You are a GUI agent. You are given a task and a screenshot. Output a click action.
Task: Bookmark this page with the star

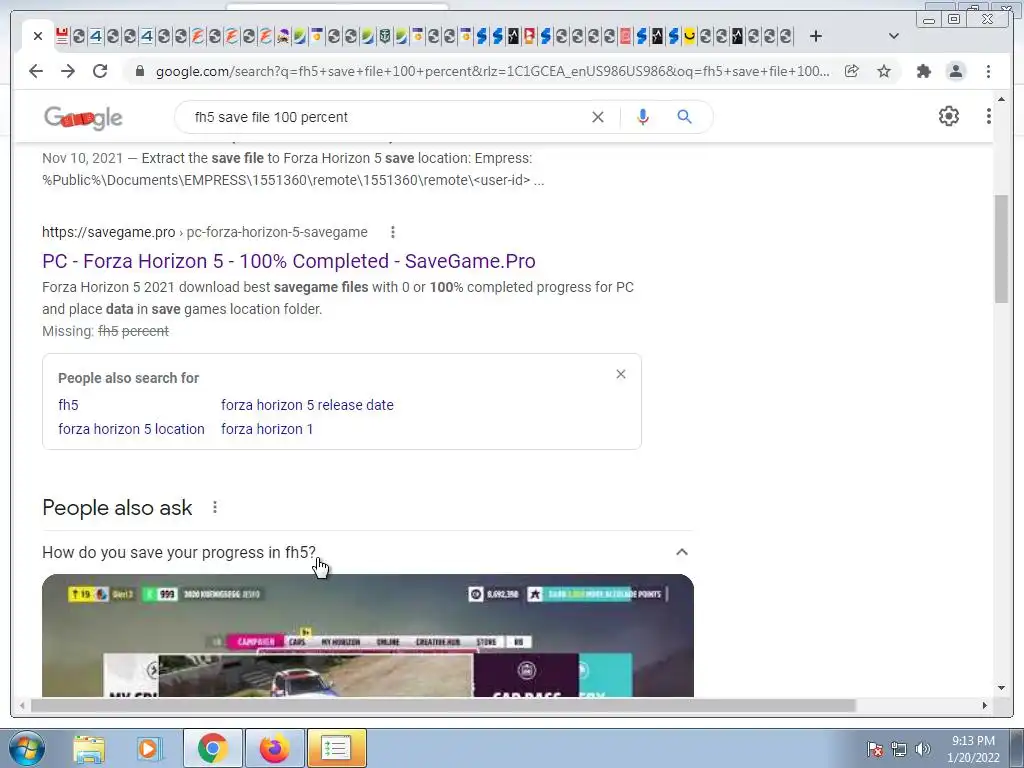point(884,71)
